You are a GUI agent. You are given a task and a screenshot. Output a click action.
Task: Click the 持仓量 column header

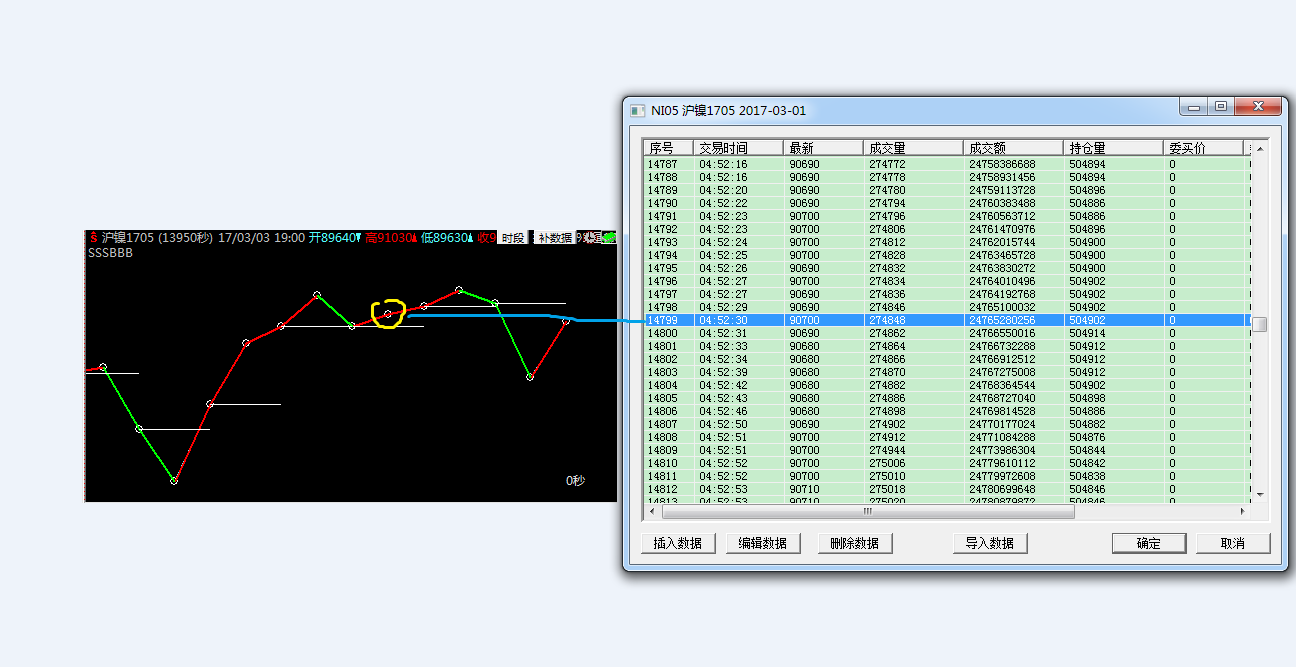point(1113,148)
